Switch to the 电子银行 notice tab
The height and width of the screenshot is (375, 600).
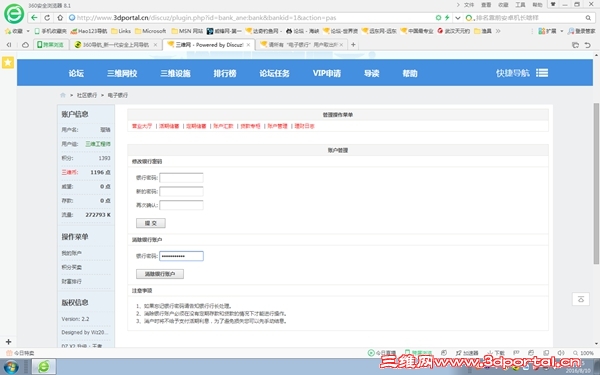click(302, 45)
